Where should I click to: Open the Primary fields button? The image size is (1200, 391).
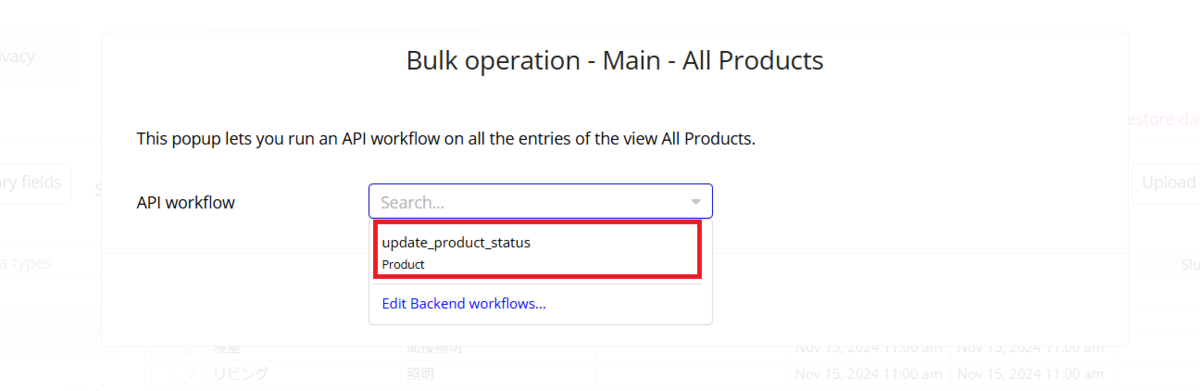click(x=33, y=183)
